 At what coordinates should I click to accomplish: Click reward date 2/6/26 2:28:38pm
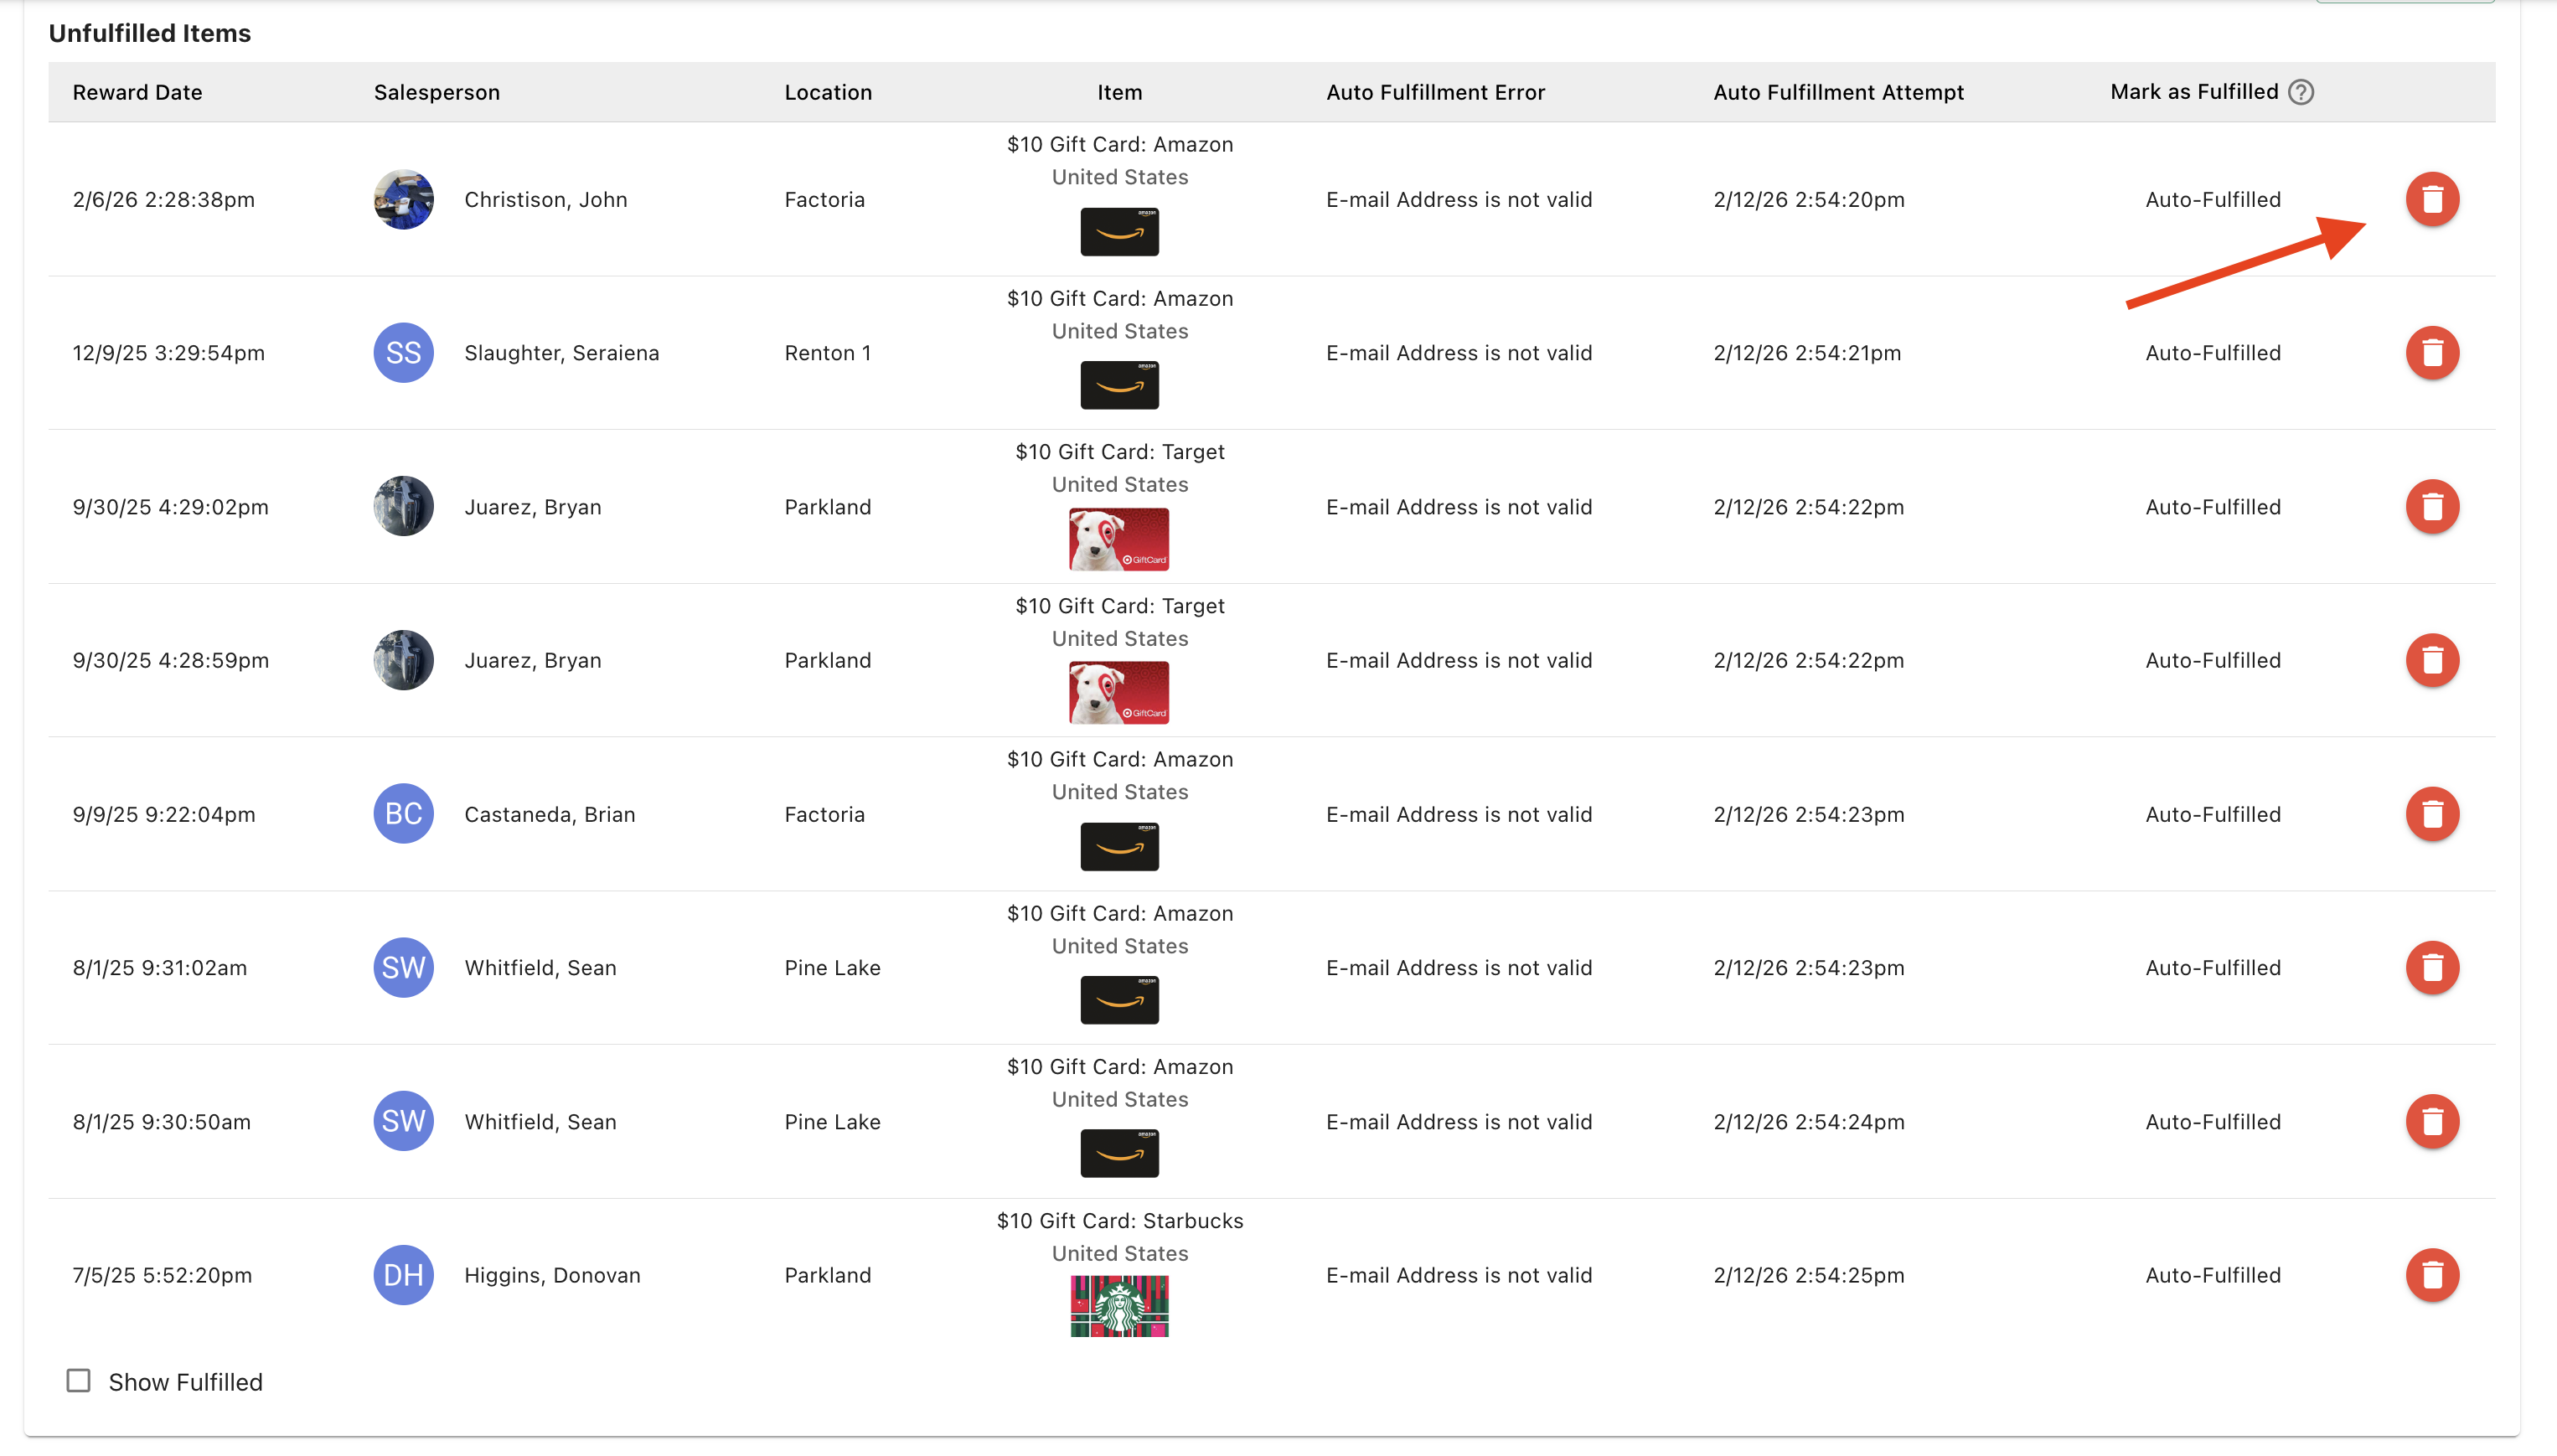pyautogui.click(x=163, y=200)
